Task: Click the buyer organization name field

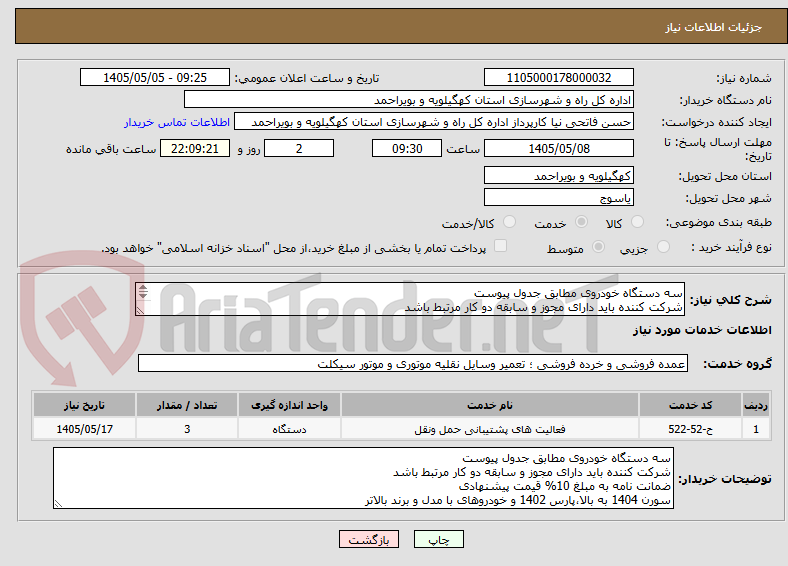Action: (409, 100)
